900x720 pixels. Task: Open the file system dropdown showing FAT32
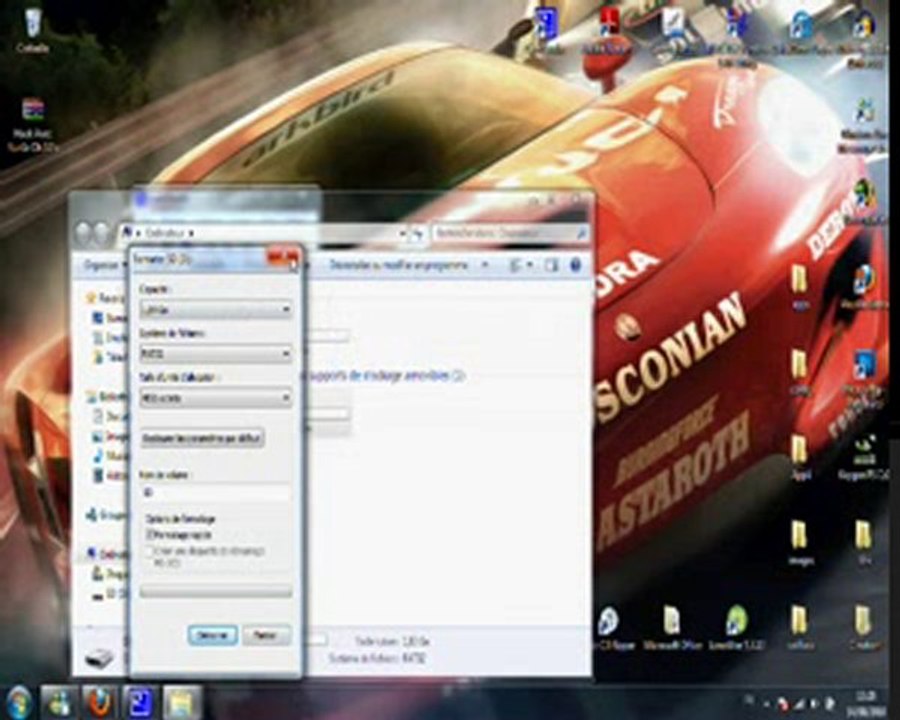pos(216,354)
